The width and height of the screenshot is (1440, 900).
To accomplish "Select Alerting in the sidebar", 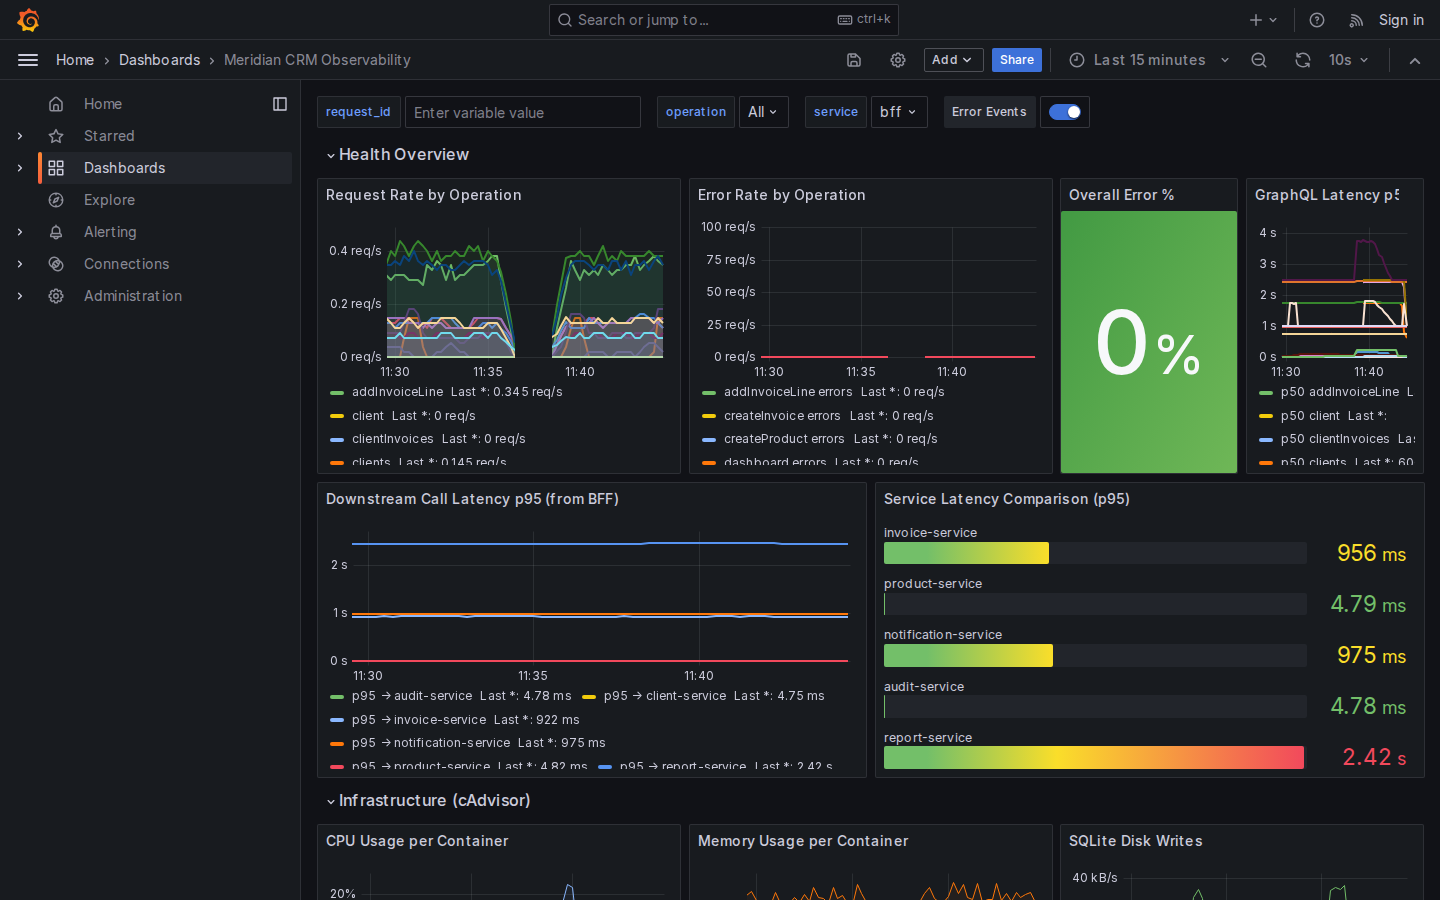I will pyautogui.click(x=110, y=232).
